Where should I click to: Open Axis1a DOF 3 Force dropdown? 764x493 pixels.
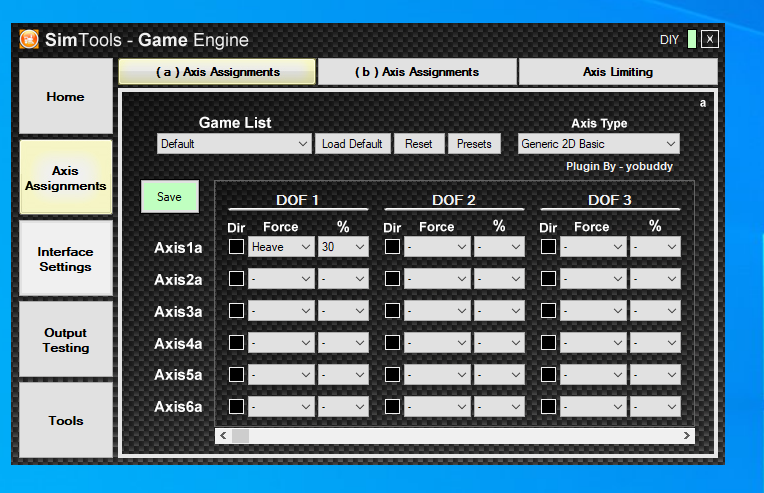click(593, 247)
